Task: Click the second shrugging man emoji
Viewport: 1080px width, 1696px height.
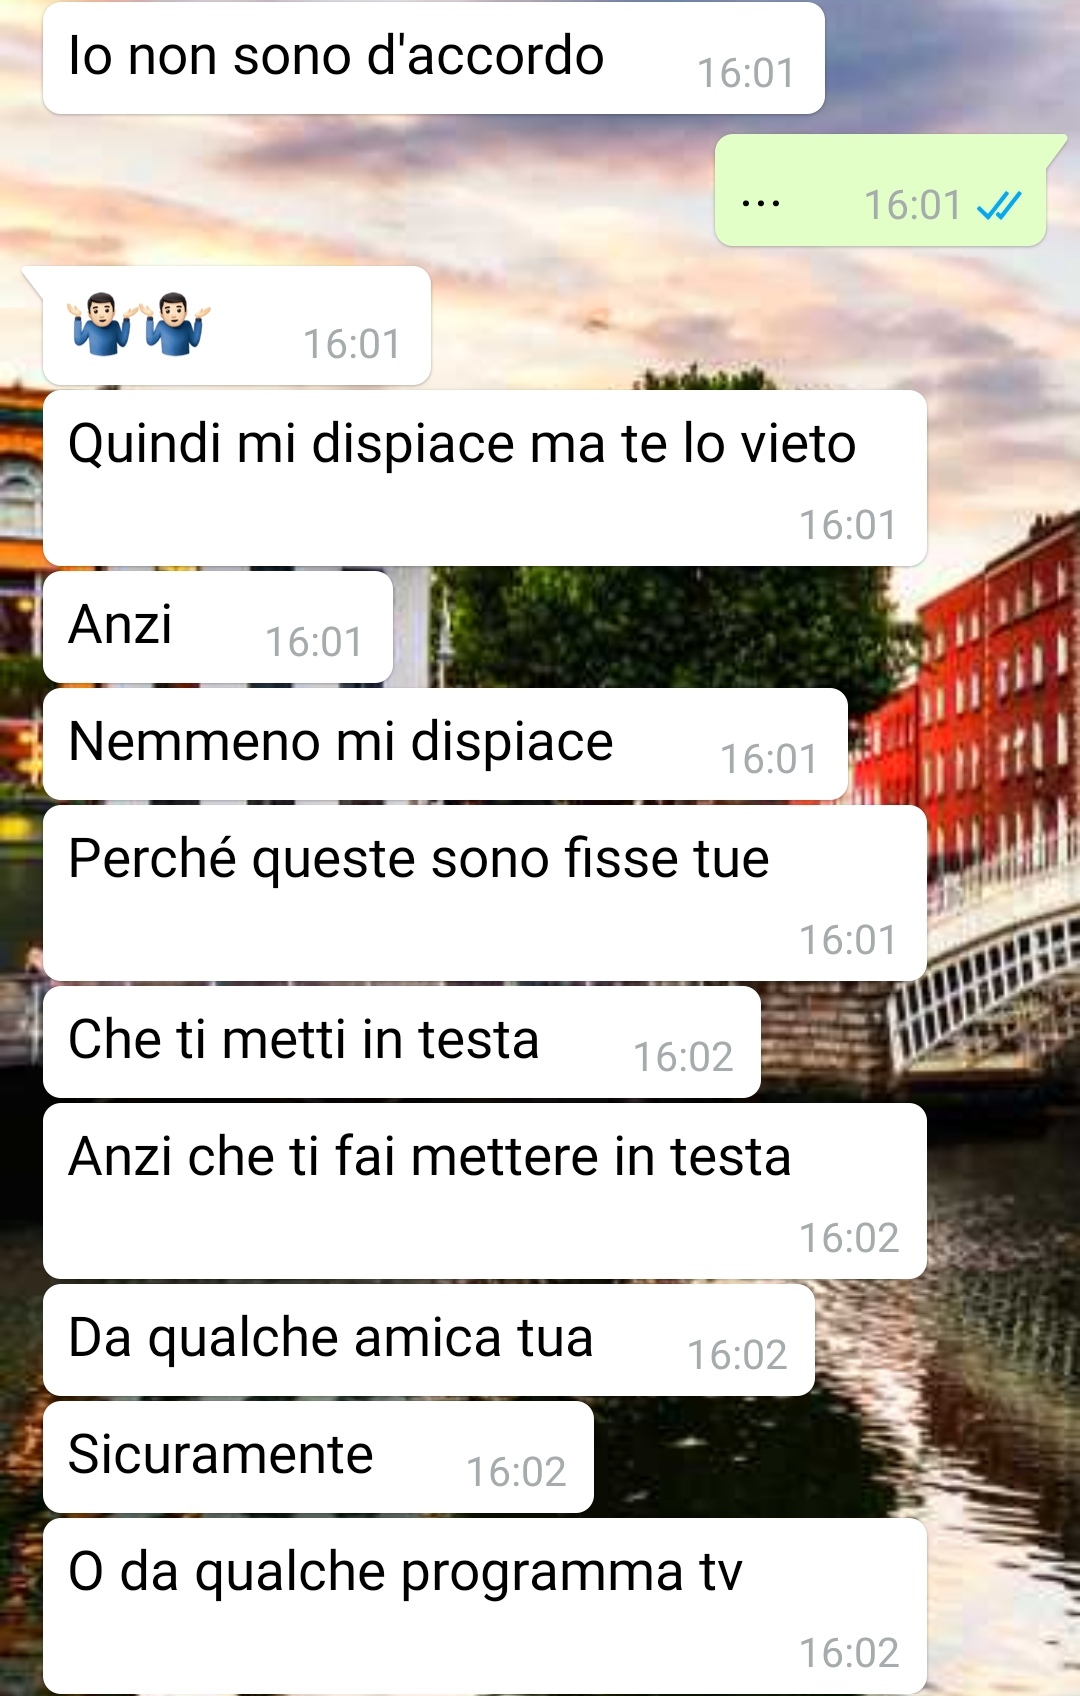Action: [x=175, y=324]
